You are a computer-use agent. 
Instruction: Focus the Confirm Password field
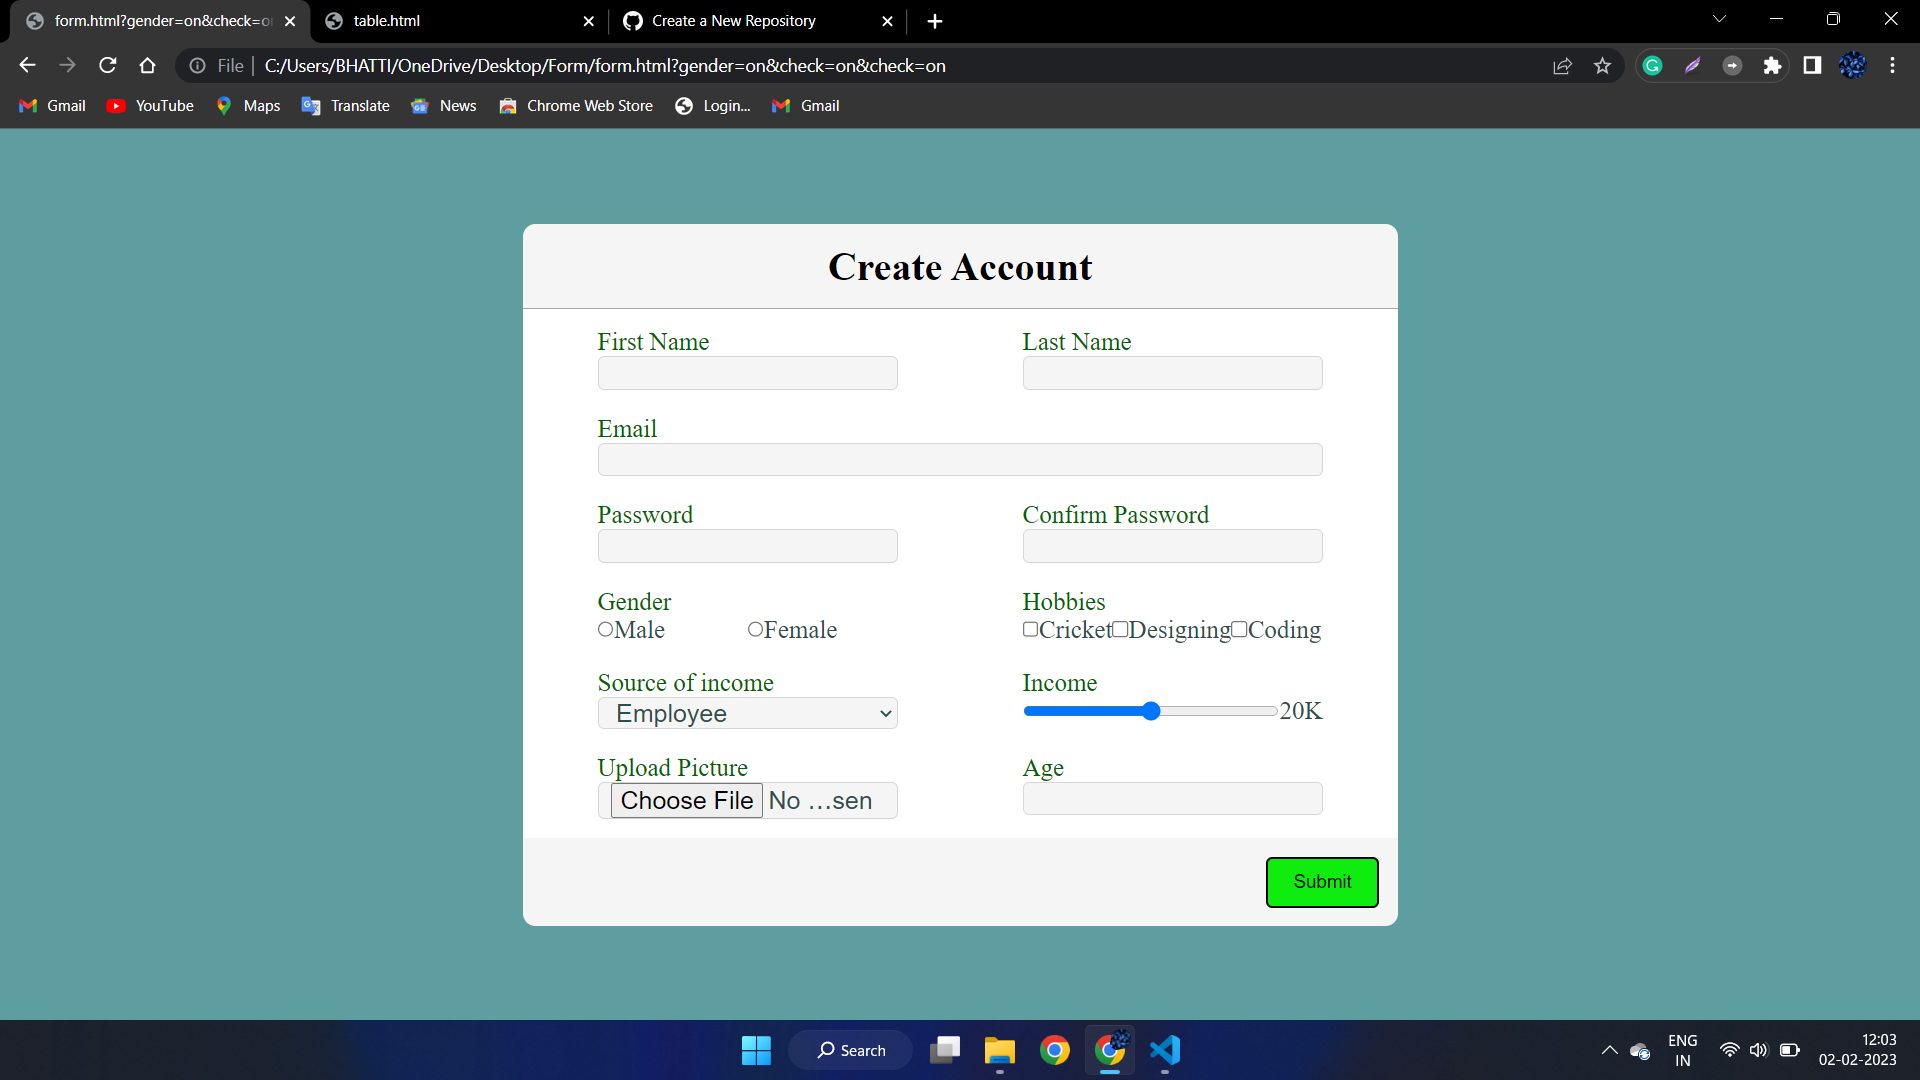pyautogui.click(x=1172, y=546)
